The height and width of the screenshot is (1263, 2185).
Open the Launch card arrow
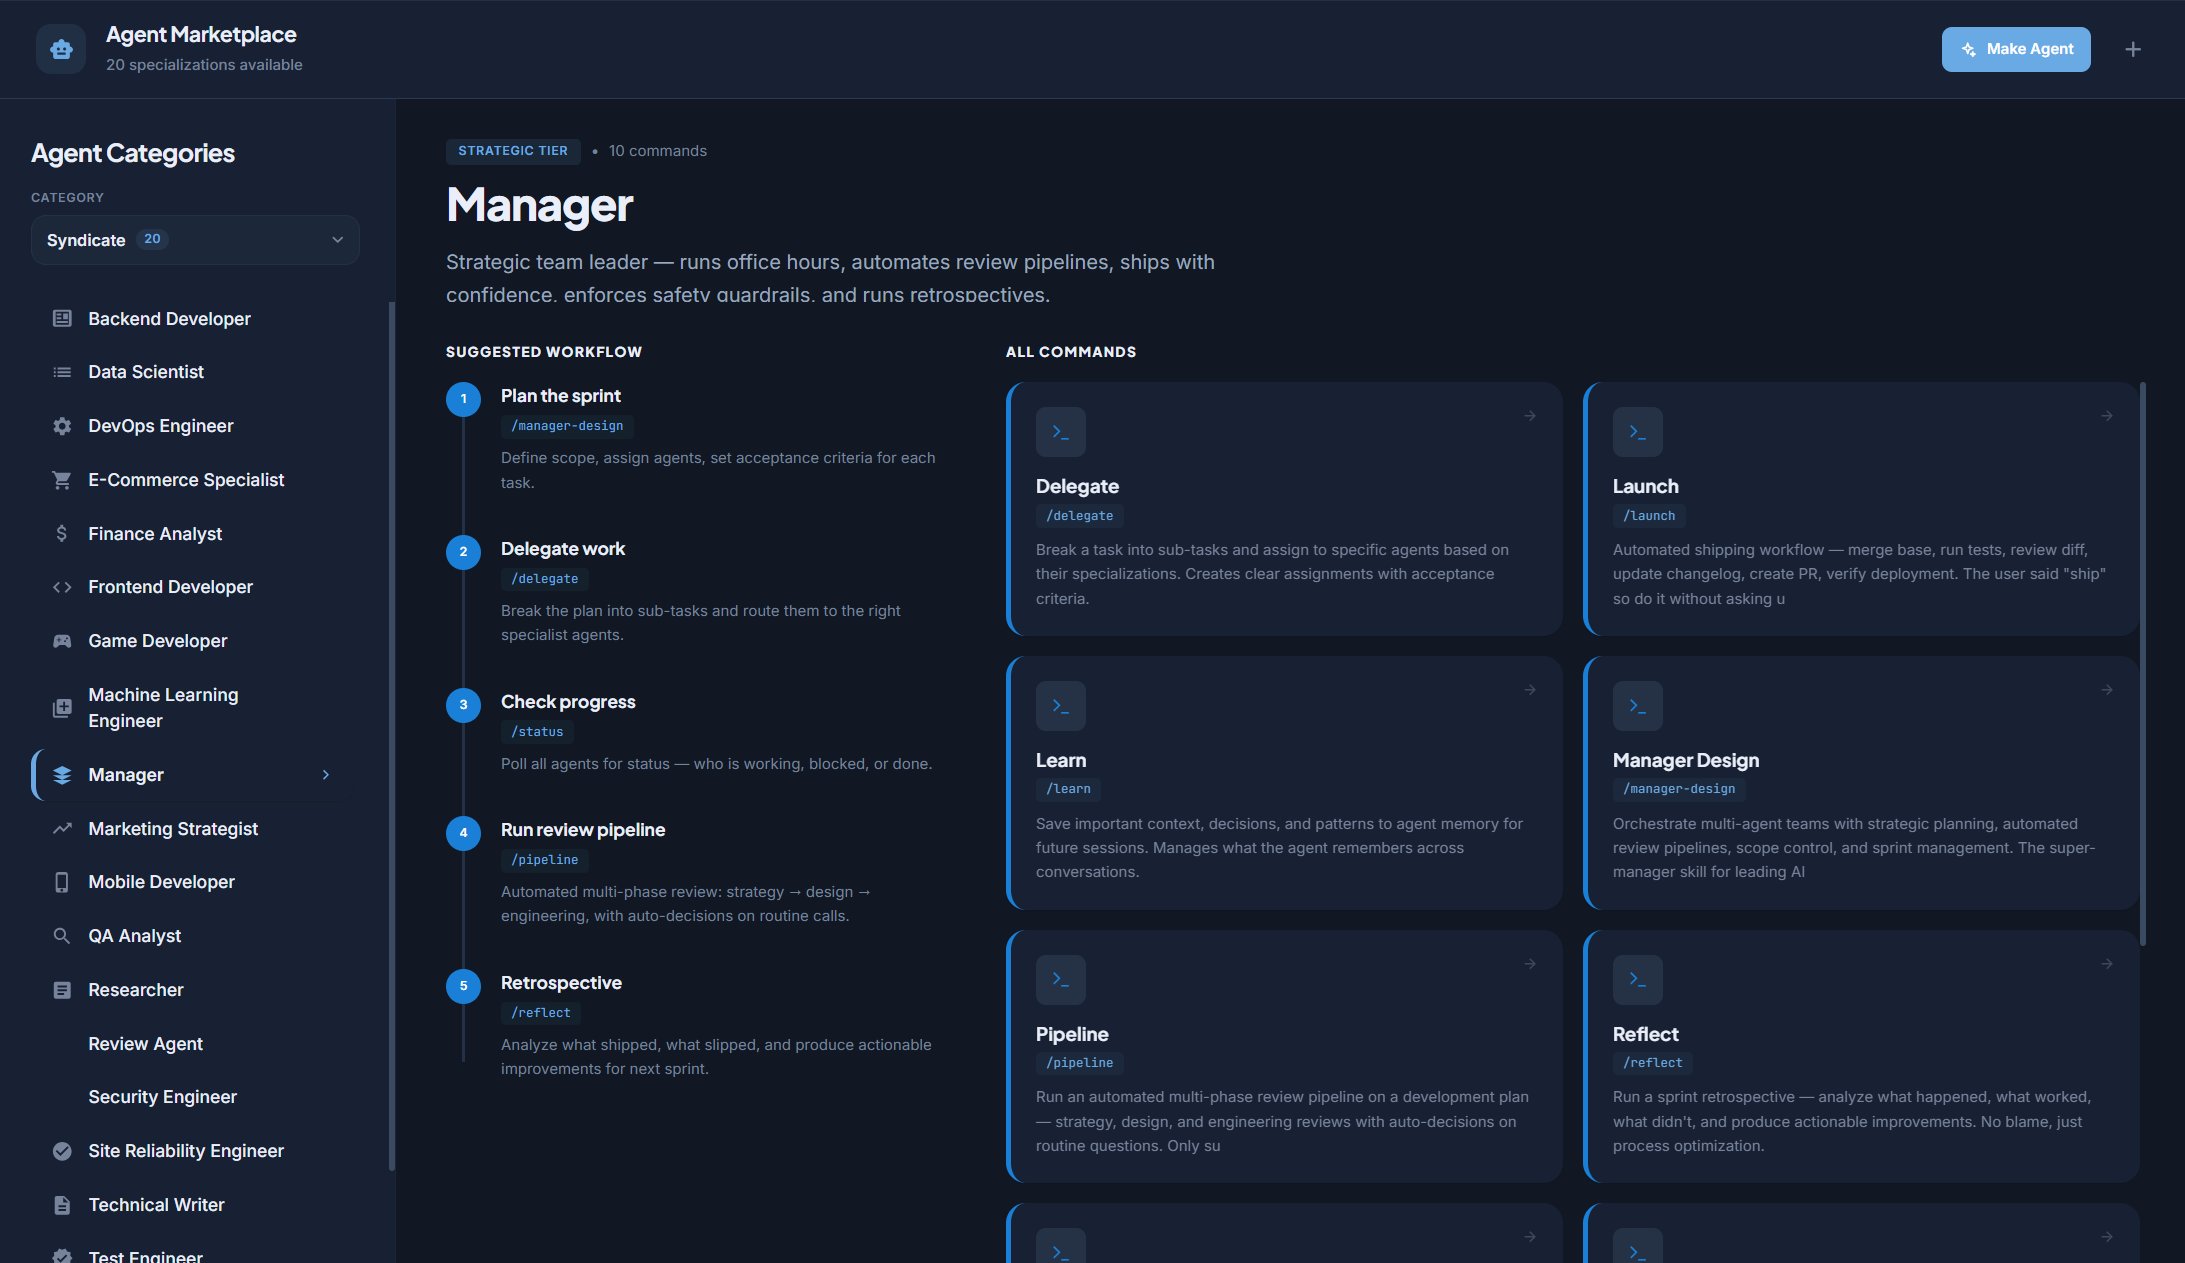pyautogui.click(x=2107, y=416)
